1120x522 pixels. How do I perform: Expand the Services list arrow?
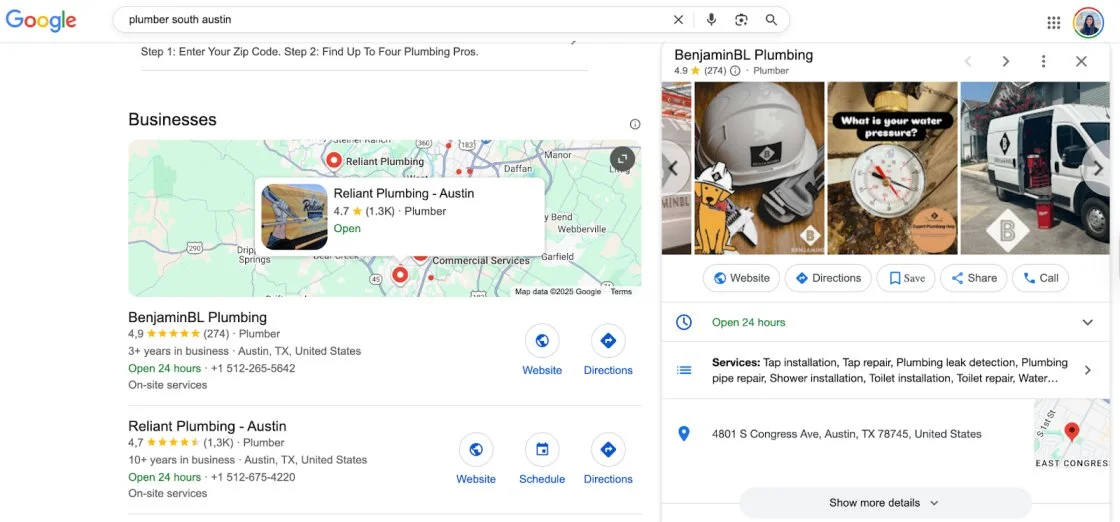tap(1088, 370)
